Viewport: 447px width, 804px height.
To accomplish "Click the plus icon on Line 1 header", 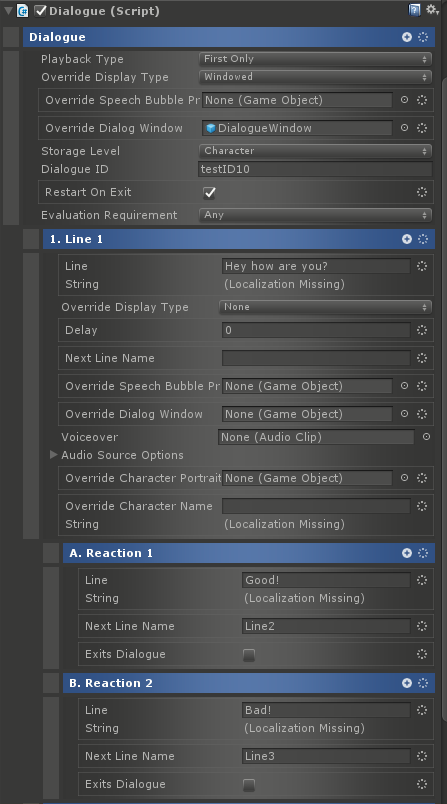I will click(407, 239).
